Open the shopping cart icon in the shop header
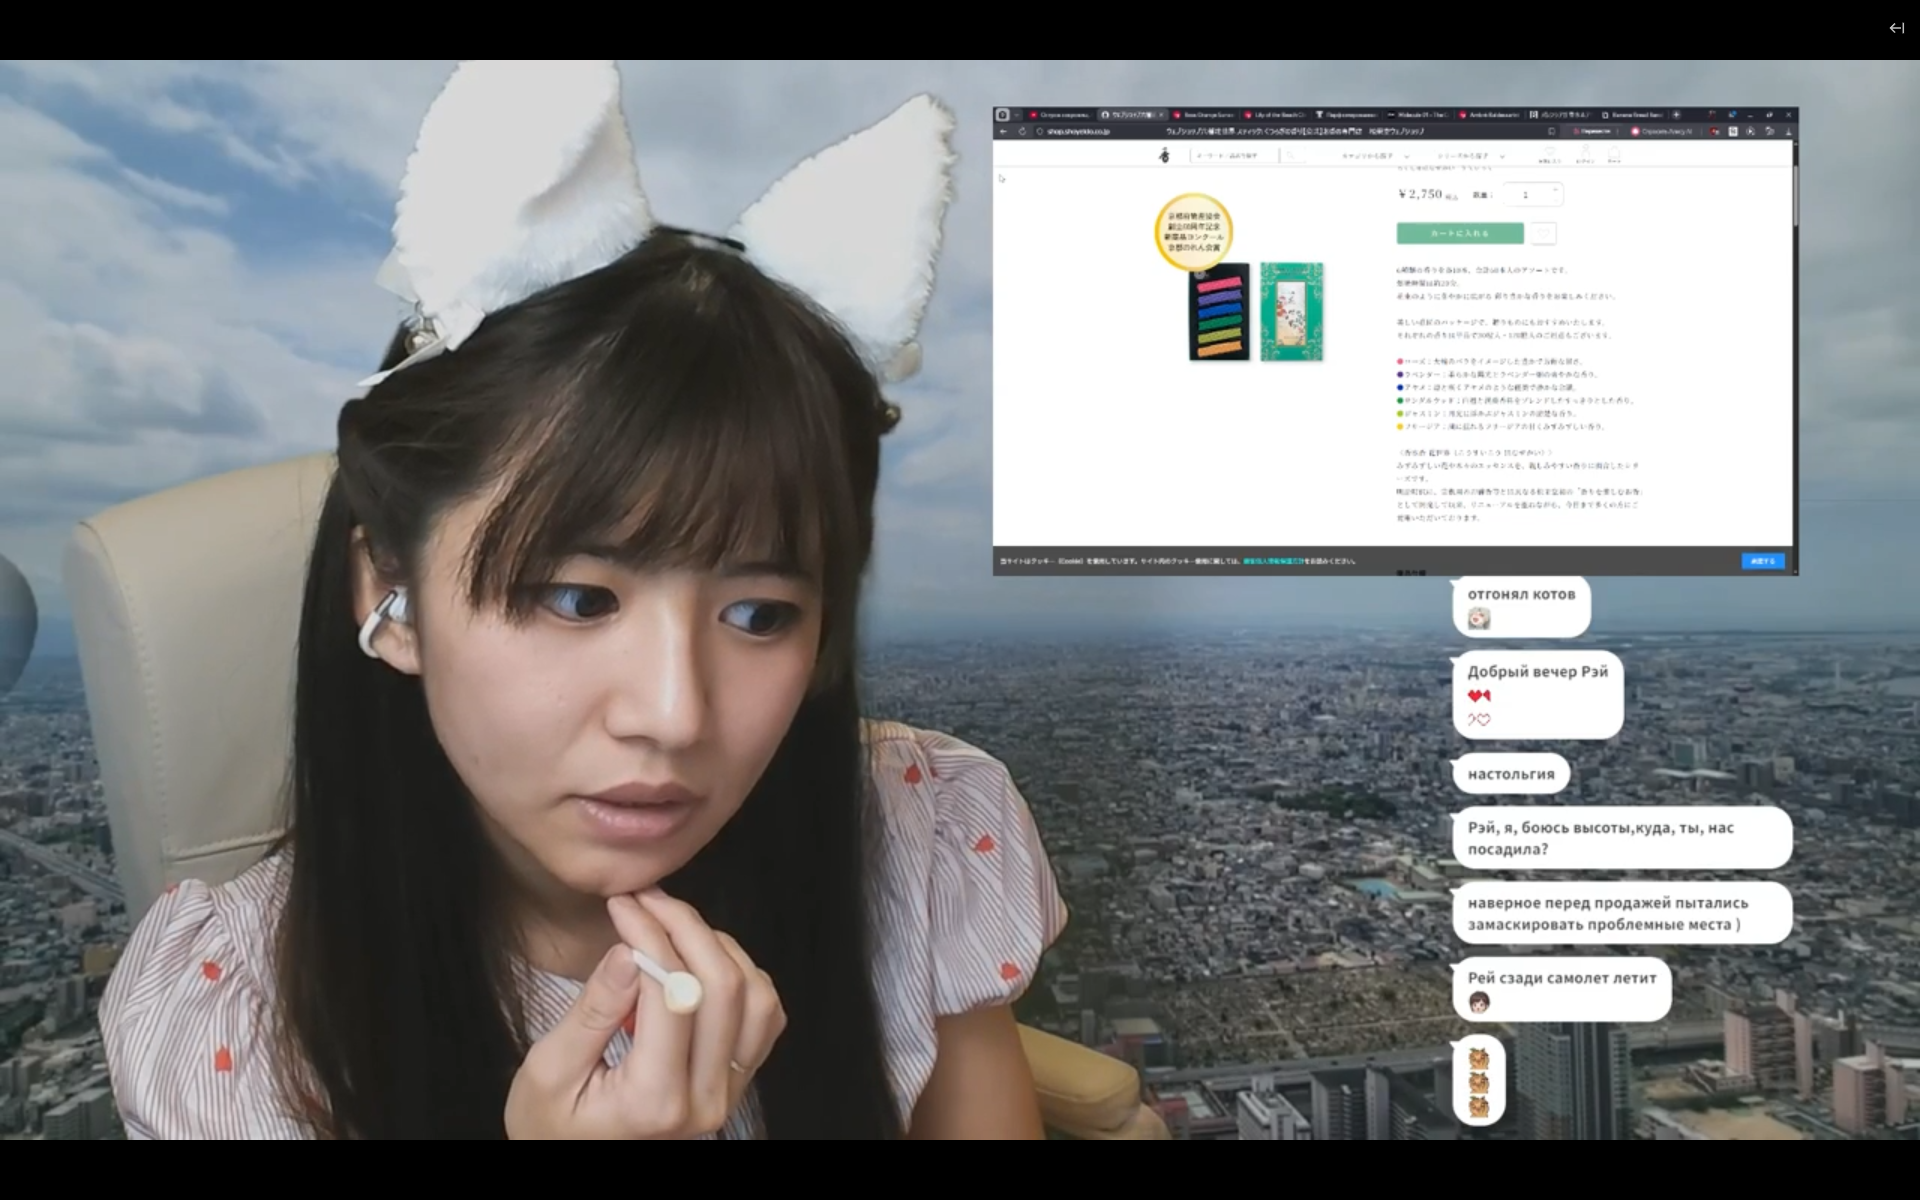This screenshot has width=1920, height=1200. (x=1614, y=154)
